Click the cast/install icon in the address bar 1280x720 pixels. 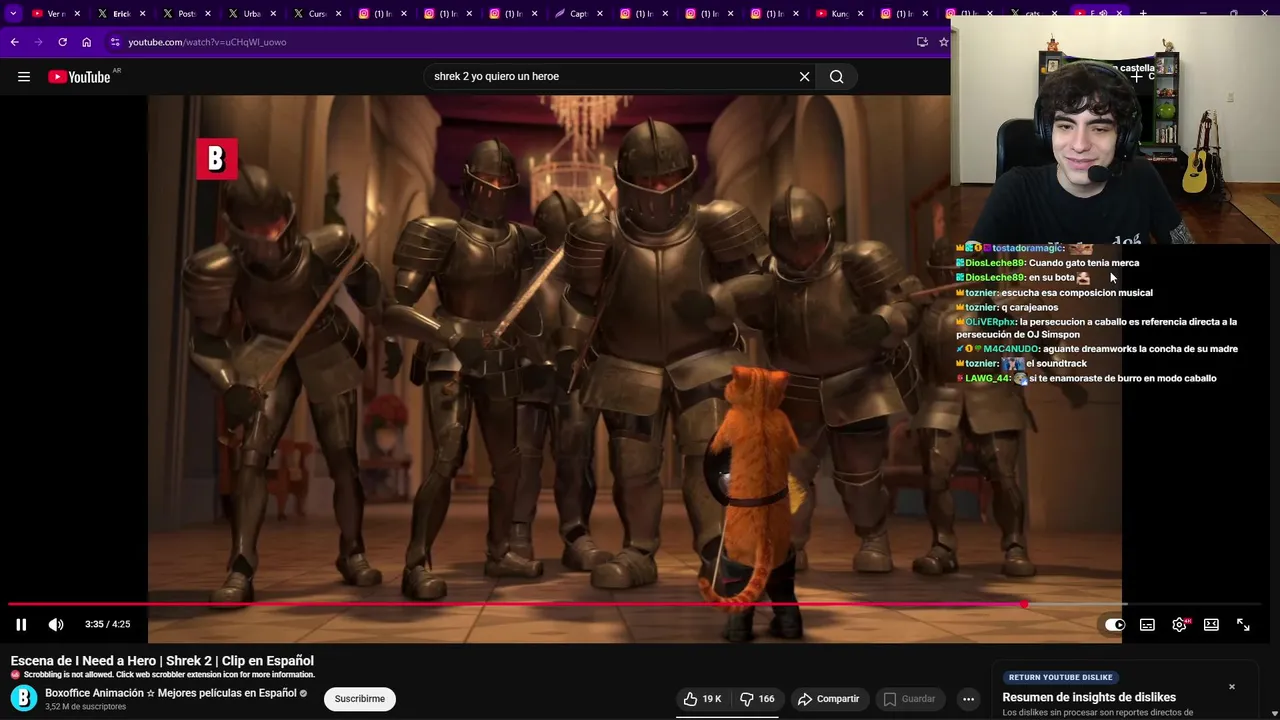(x=922, y=42)
